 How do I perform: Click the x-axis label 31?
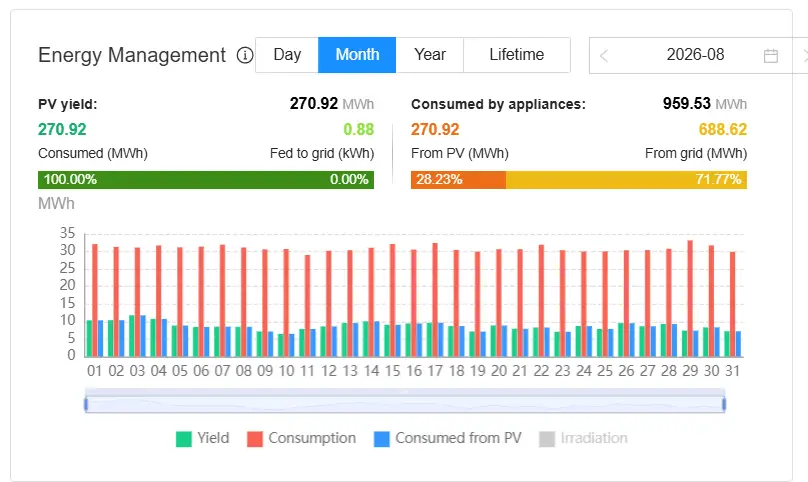tap(732, 371)
